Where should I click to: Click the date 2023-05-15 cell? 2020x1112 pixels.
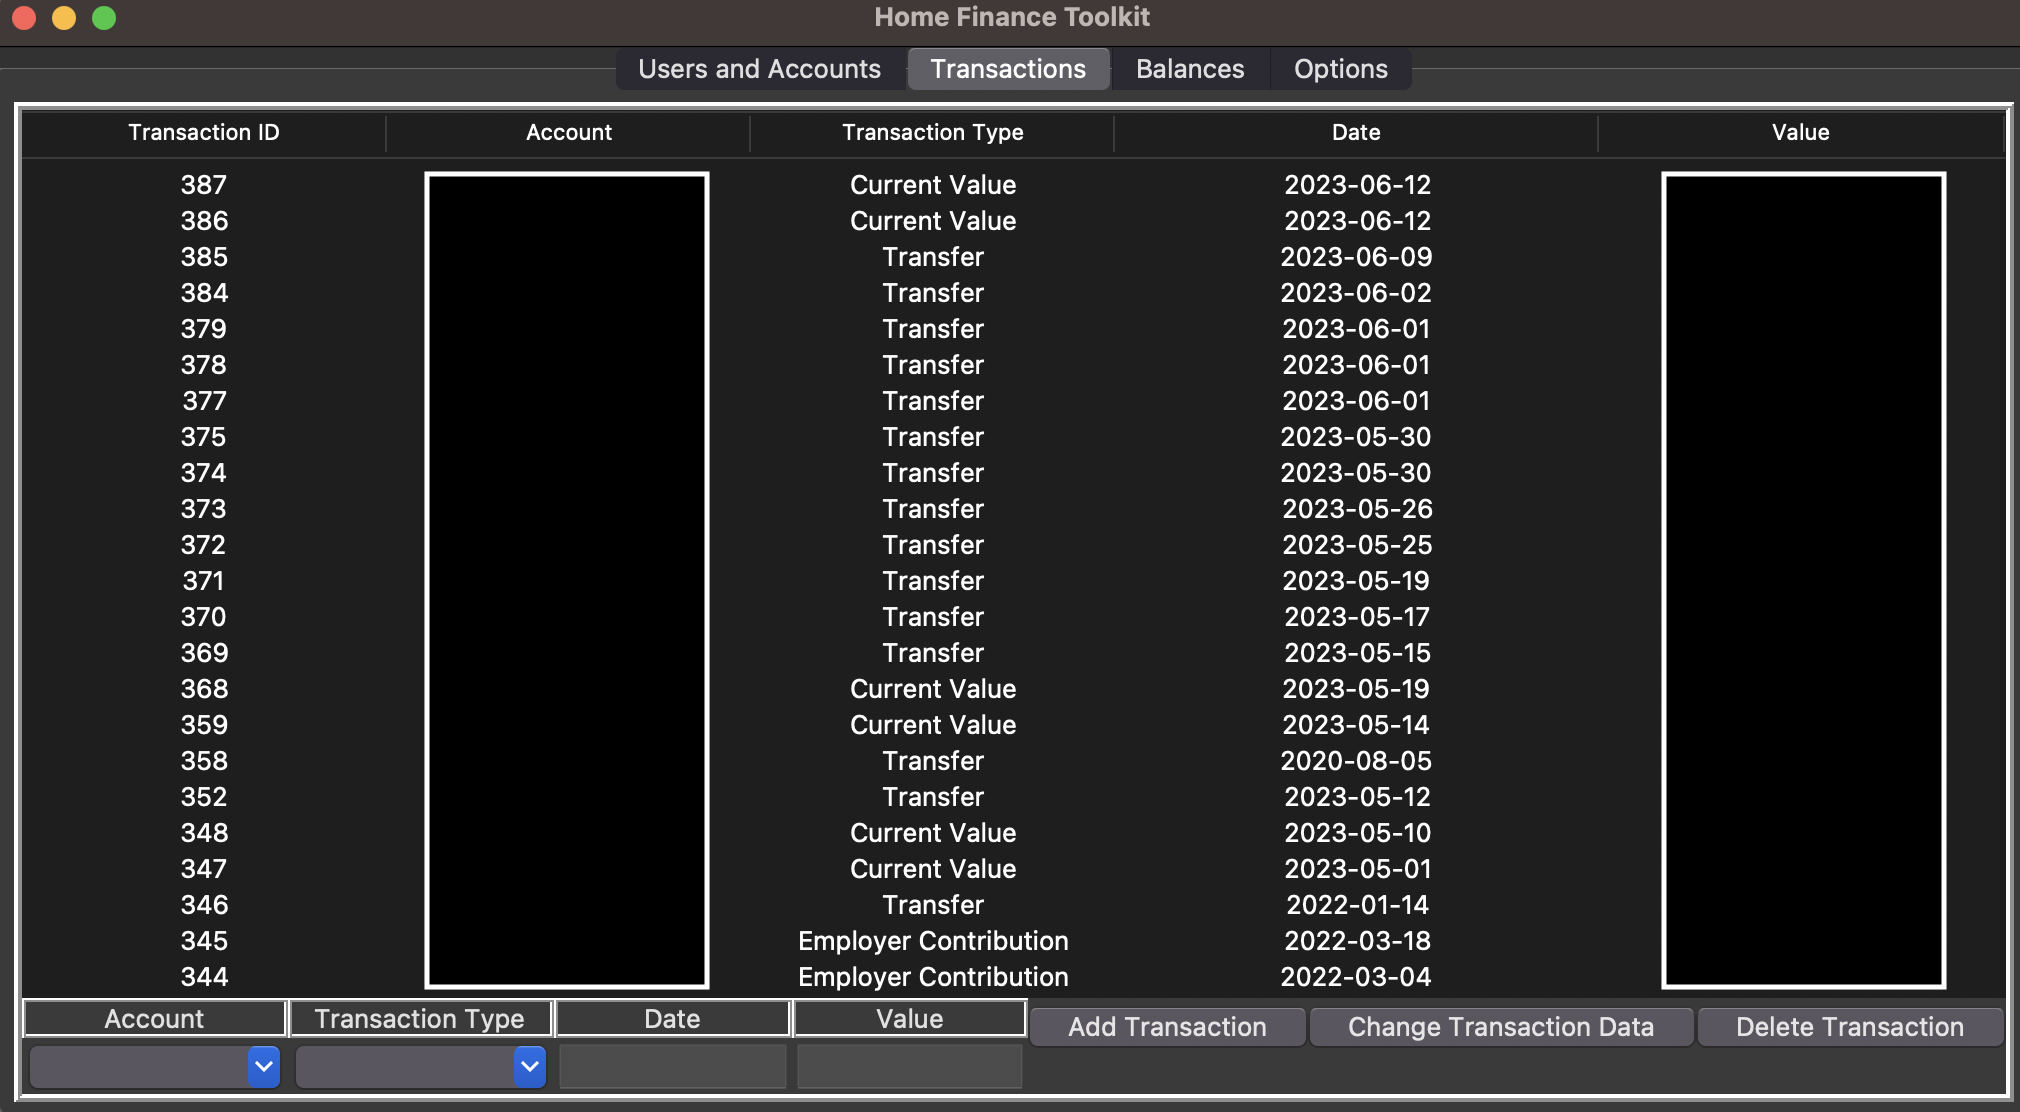click(1357, 653)
